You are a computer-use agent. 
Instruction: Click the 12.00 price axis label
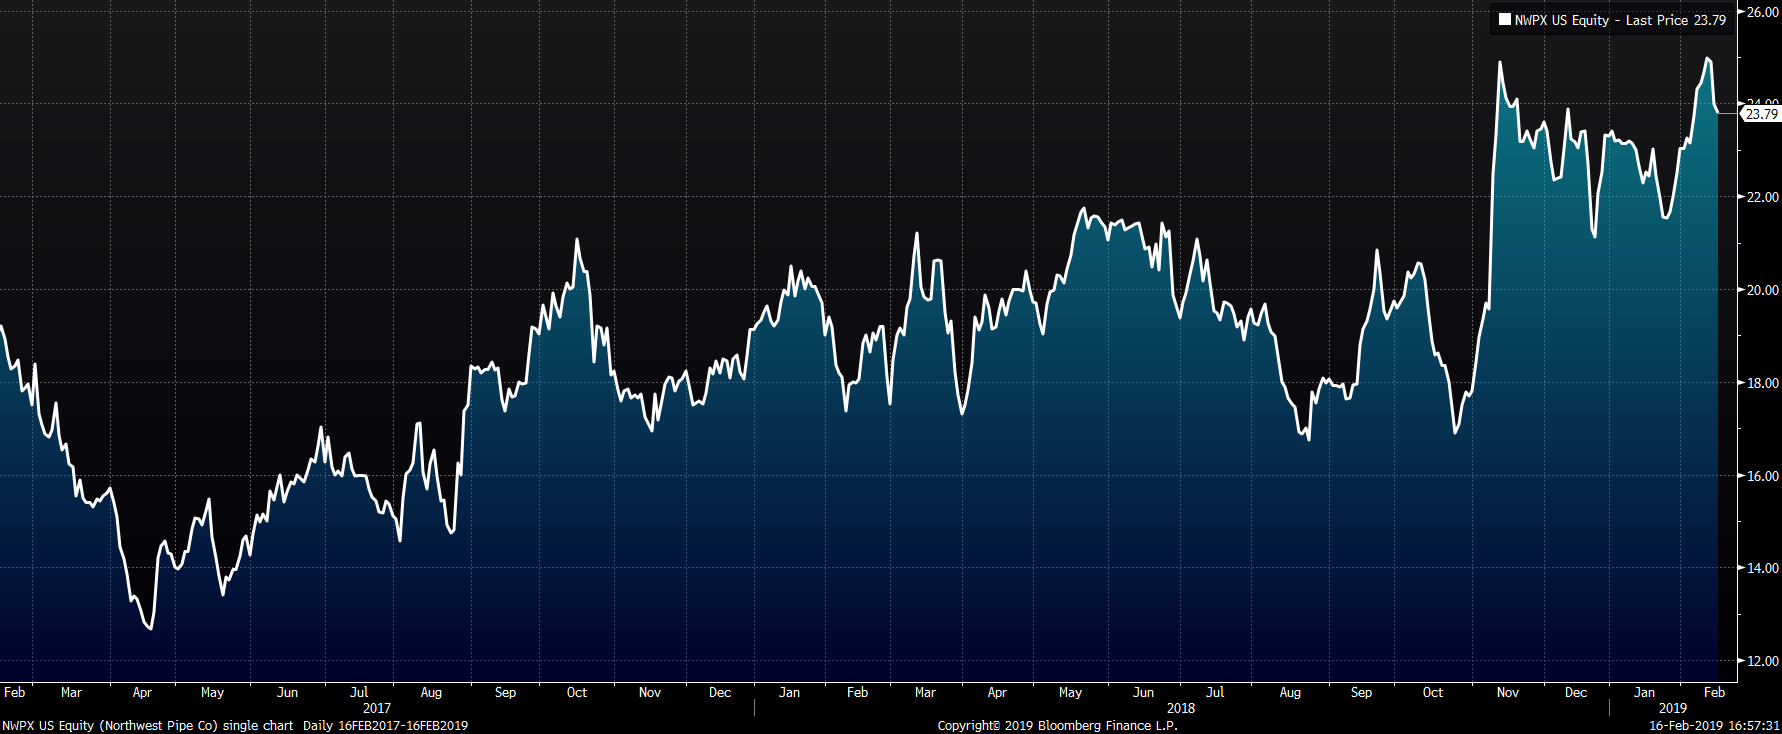click(1762, 661)
